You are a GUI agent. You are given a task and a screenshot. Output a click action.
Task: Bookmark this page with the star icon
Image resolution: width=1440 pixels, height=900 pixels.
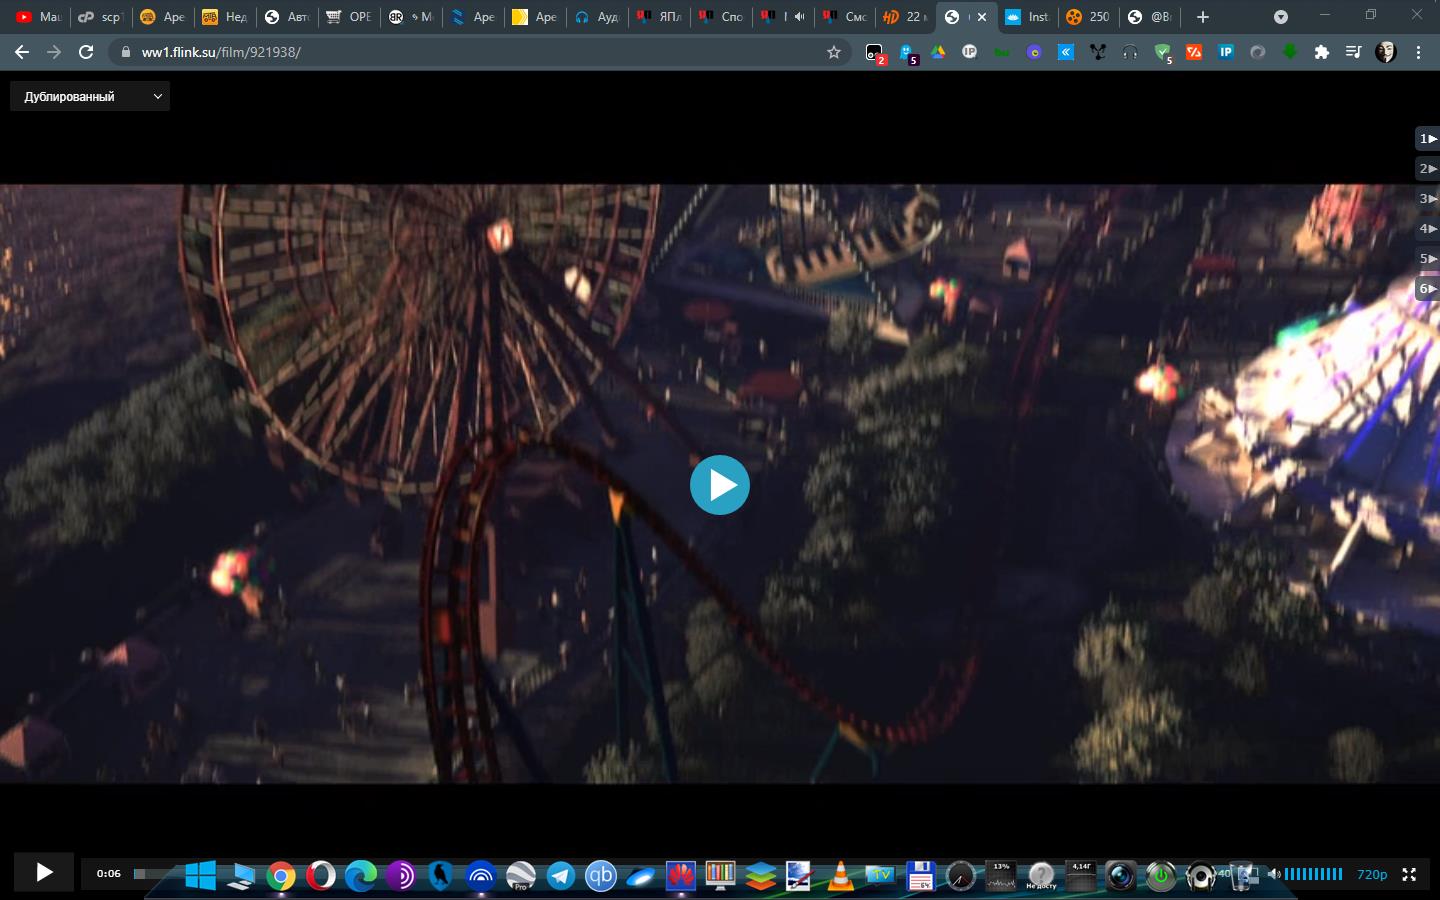point(834,52)
